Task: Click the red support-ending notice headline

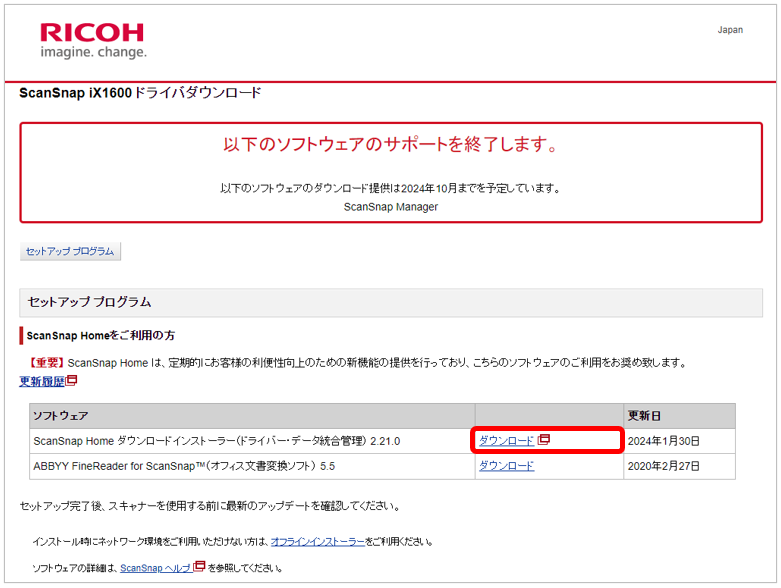Action: 390,144
